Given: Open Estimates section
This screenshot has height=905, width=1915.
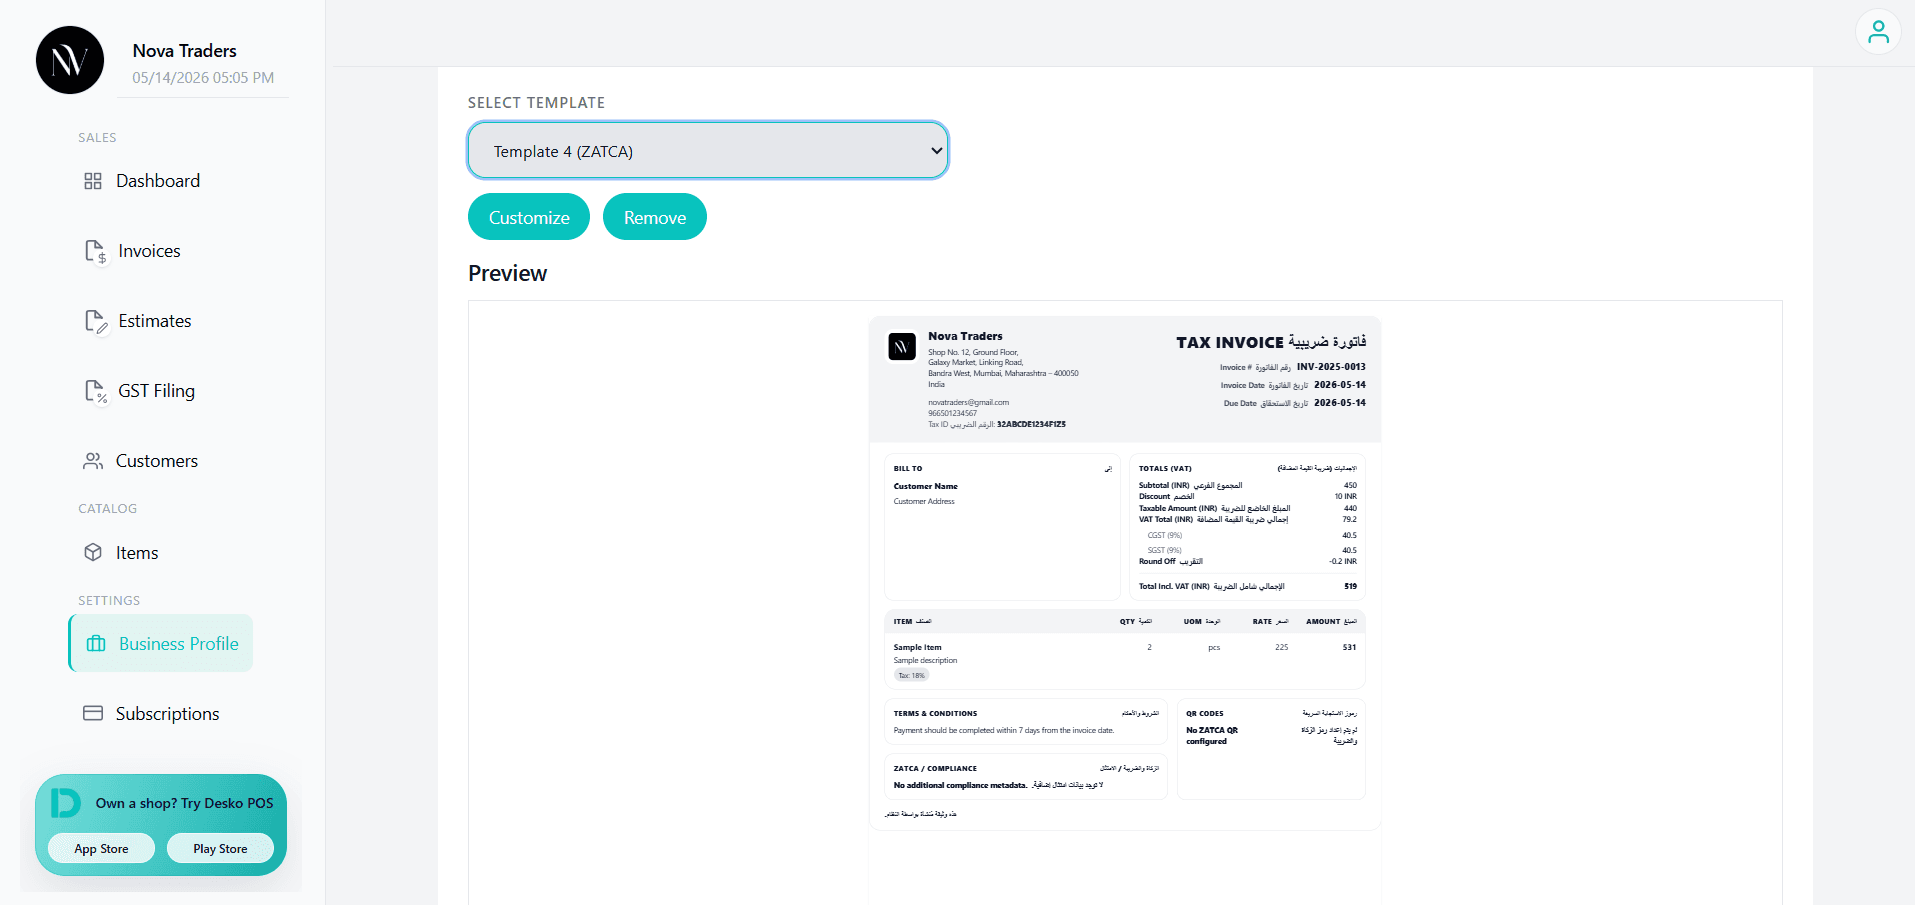Looking at the screenshot, I should (155, 321).
